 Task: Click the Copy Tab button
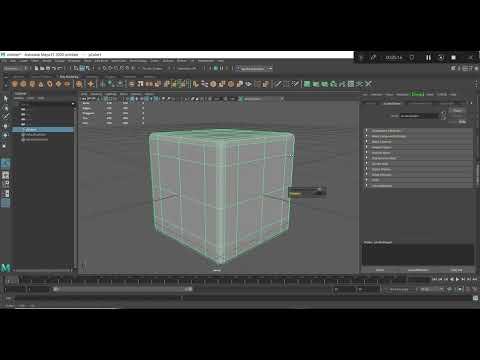coord(456,270)
